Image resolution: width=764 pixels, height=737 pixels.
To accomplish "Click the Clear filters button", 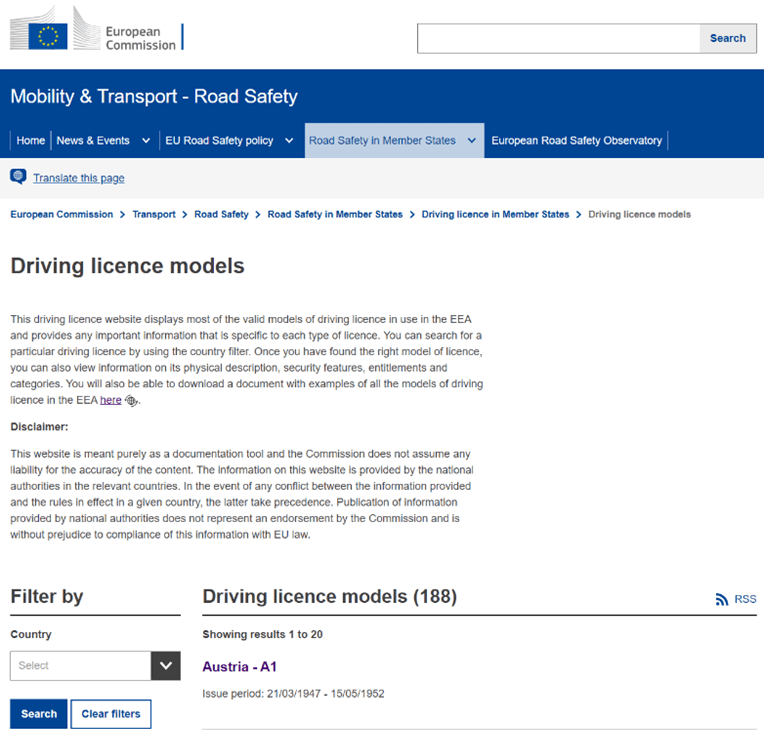I will coord(111,714).
